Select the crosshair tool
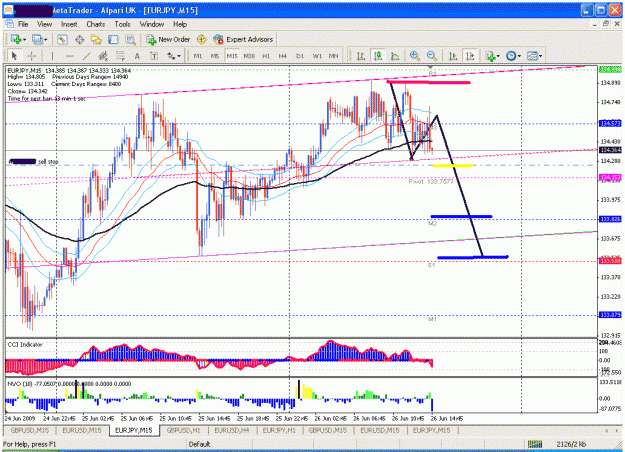 (x=32, y=56)
